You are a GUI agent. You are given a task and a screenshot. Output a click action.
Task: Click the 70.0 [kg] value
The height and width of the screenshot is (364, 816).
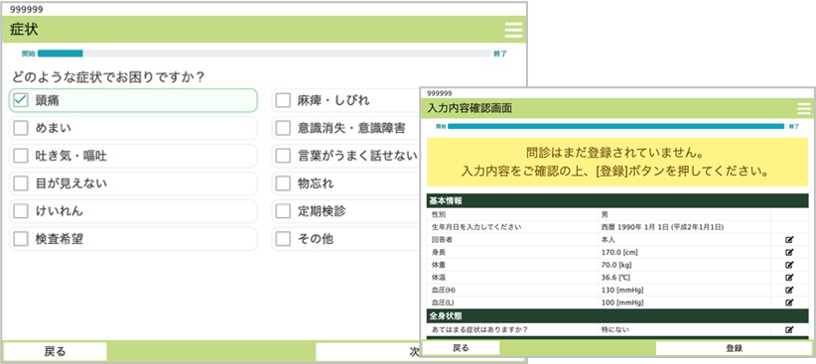[618, 265]
